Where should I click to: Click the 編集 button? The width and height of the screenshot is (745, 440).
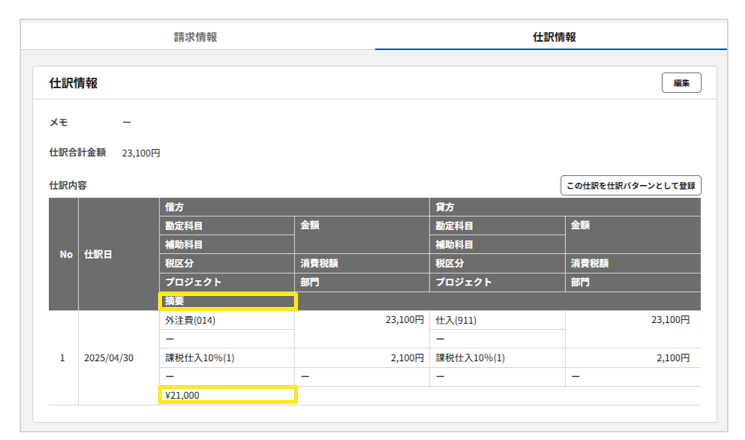tap(681, 83)
